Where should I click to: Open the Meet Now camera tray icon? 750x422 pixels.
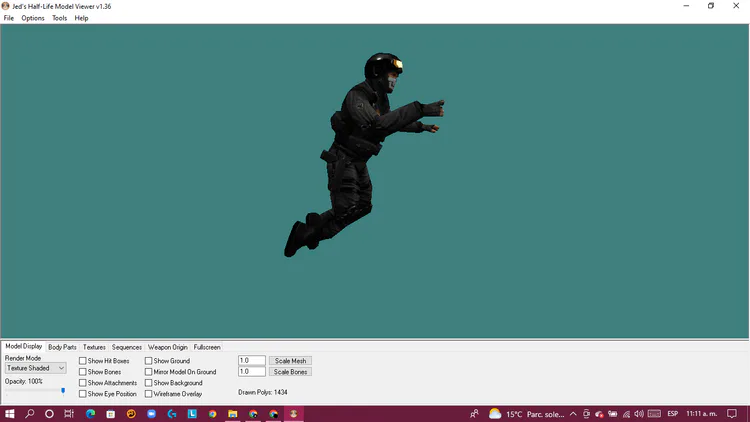(x=586, y=414)
